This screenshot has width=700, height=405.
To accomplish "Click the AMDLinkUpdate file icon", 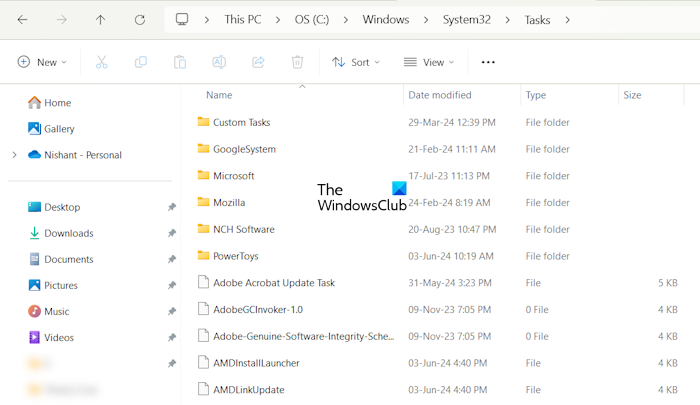I will (203, 389).
